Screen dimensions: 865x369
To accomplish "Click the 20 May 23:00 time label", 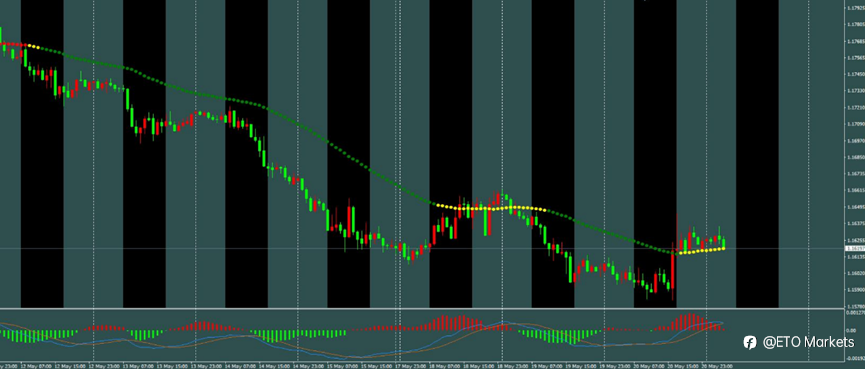I will coord(717,366).
